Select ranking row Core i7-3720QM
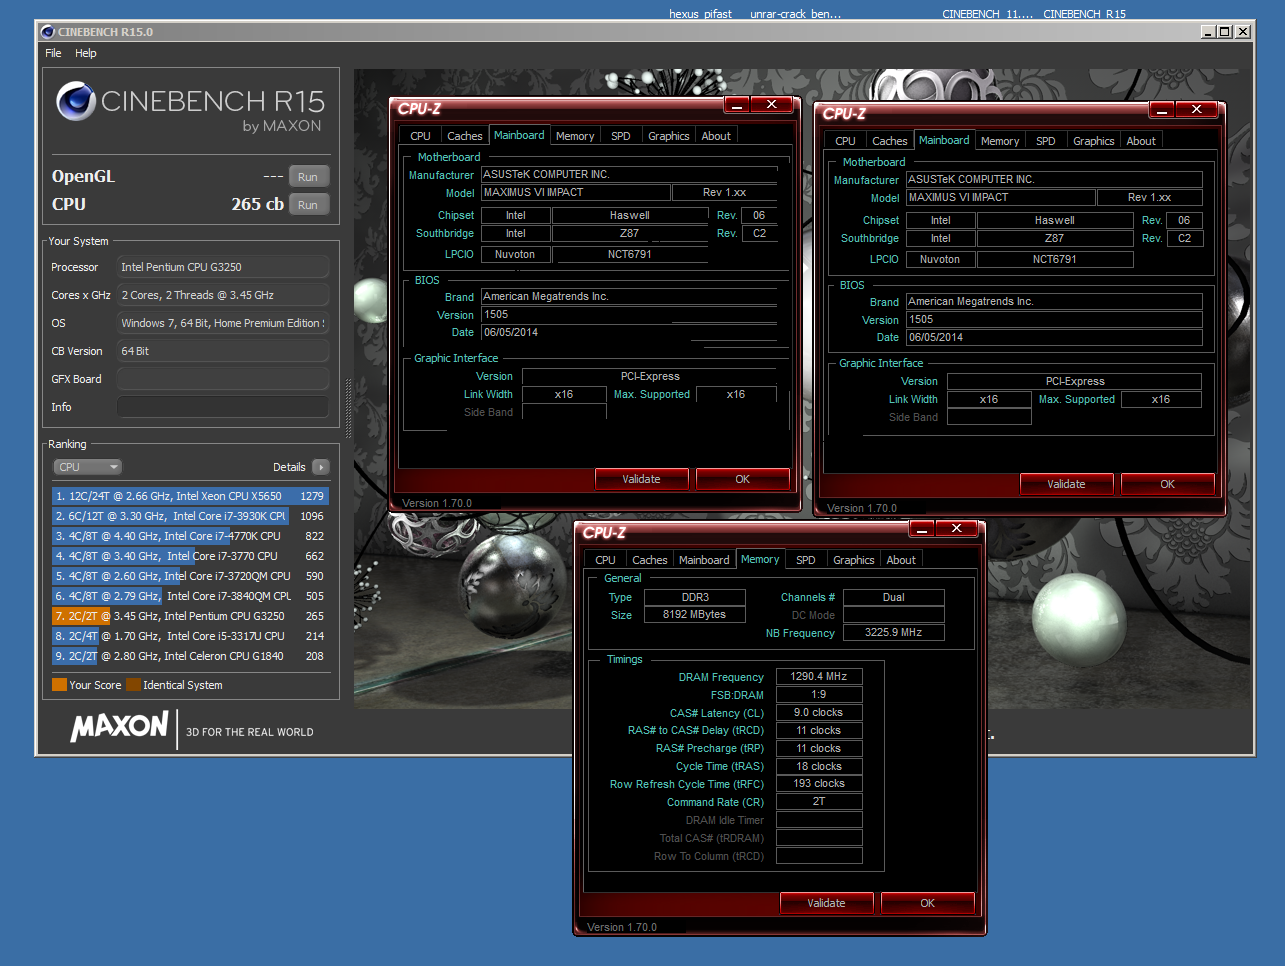The height and width of the screenshot is (966, 1285). click(x=190, y=576)
